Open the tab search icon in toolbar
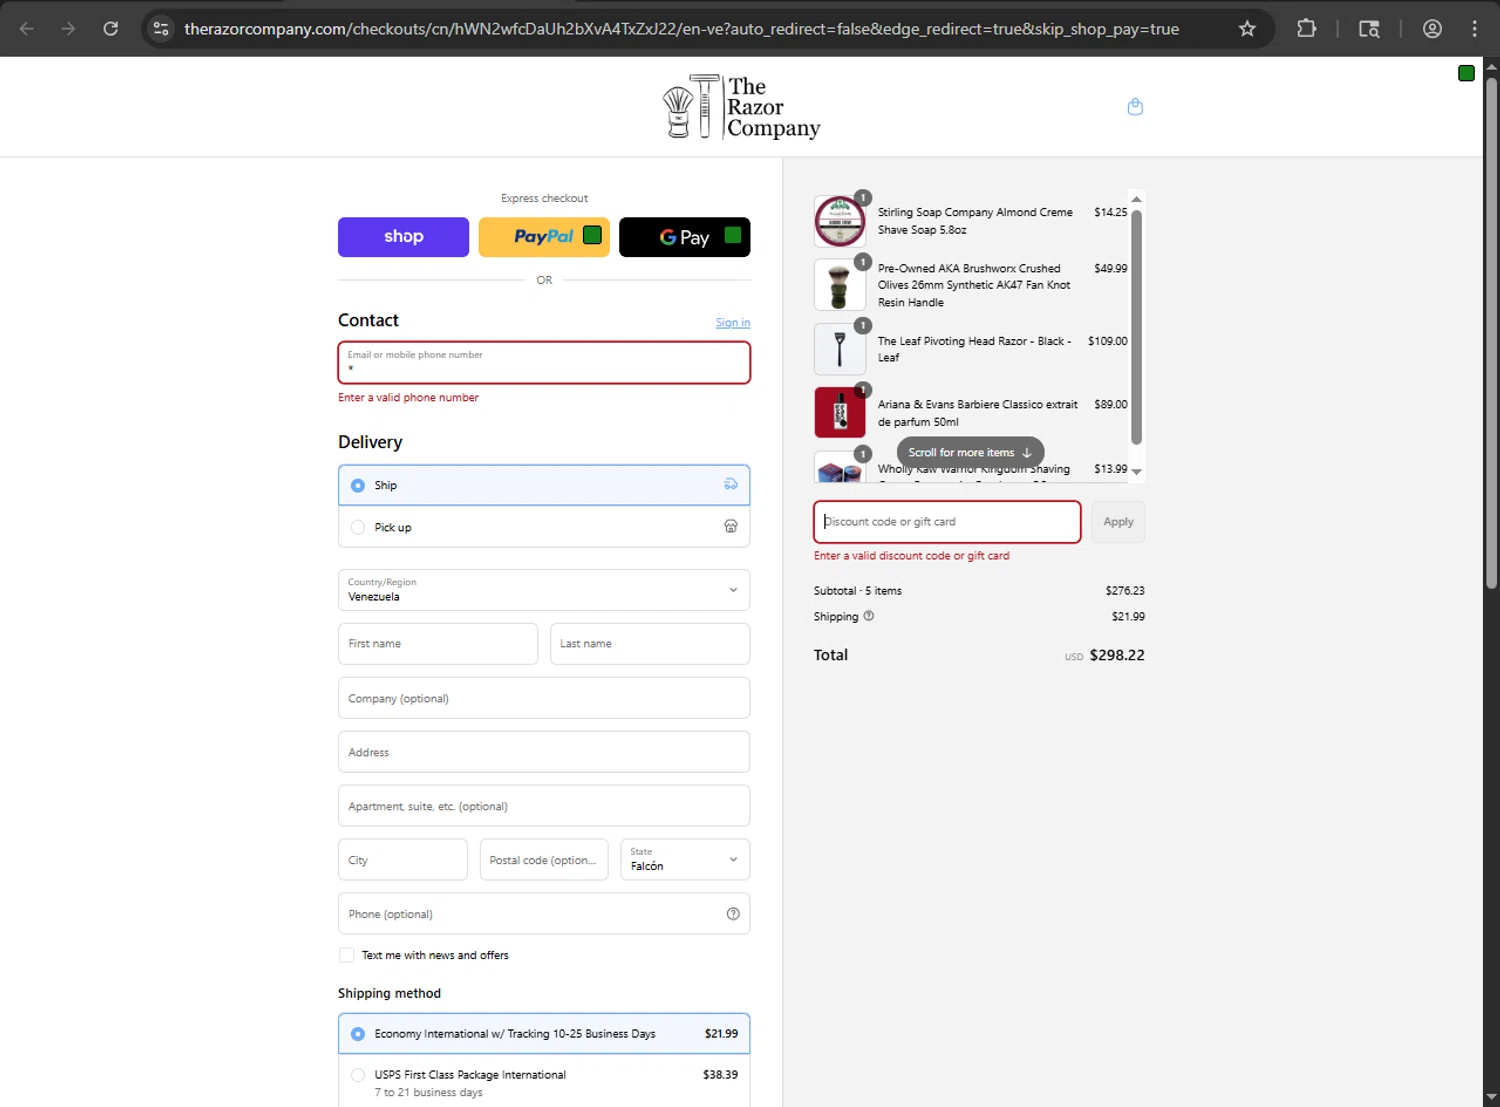This screenshot has height=1107, width=1500. [x=1369, y=29]
